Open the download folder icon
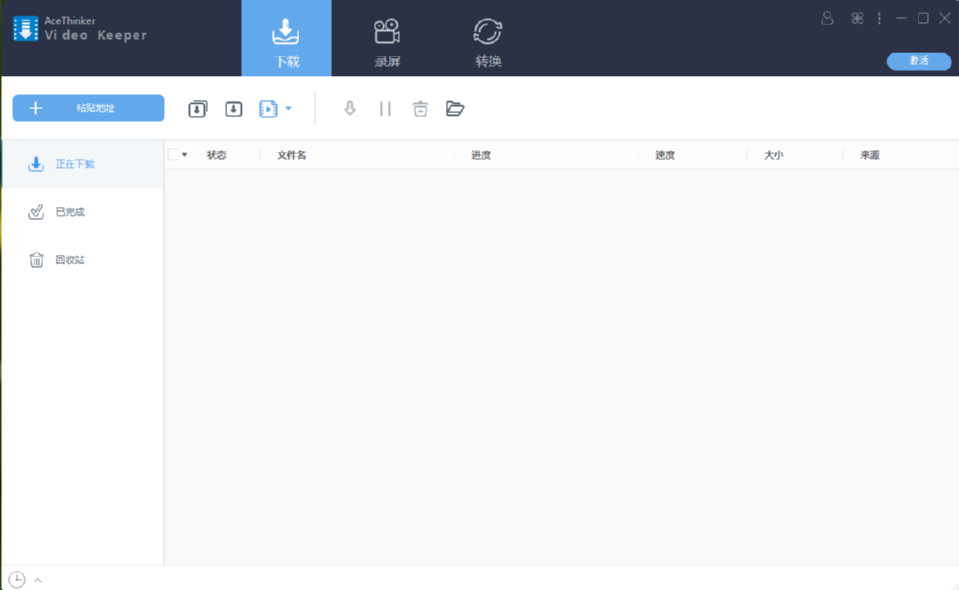The height and width of the screenshot is (590, 959). 455,109
